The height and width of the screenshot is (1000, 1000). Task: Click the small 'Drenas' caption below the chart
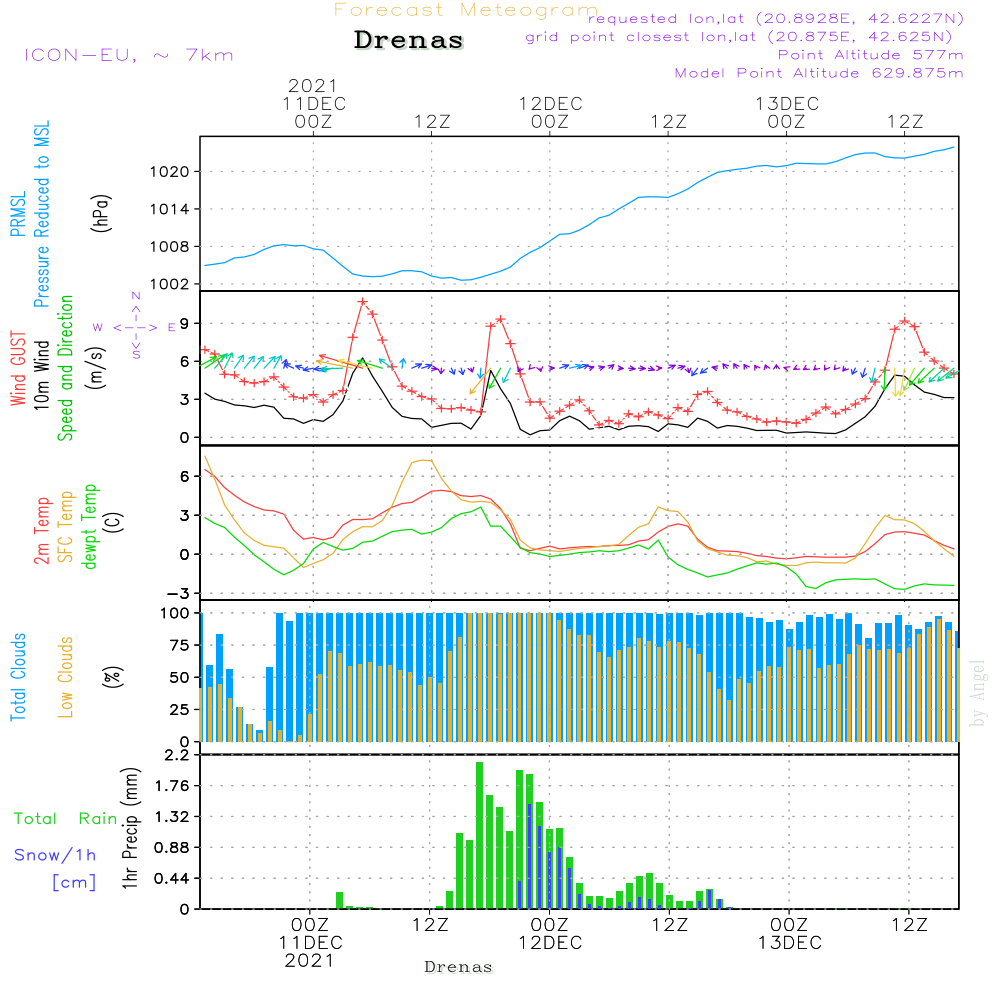pos(459,967)
